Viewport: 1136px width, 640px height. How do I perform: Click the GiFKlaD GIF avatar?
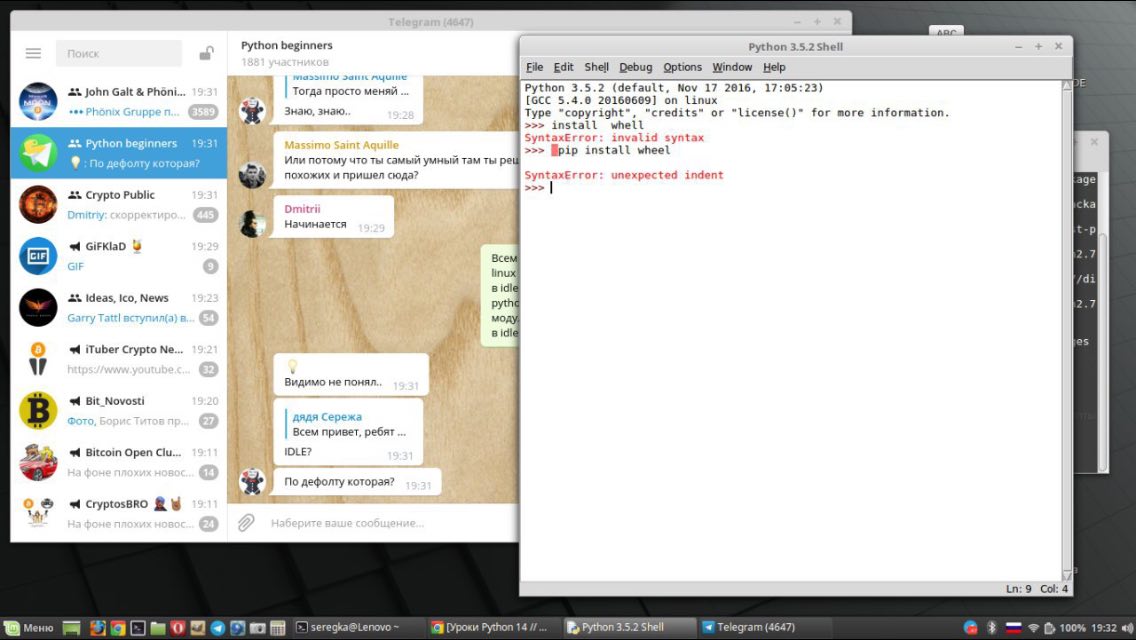tap(38, 256)
